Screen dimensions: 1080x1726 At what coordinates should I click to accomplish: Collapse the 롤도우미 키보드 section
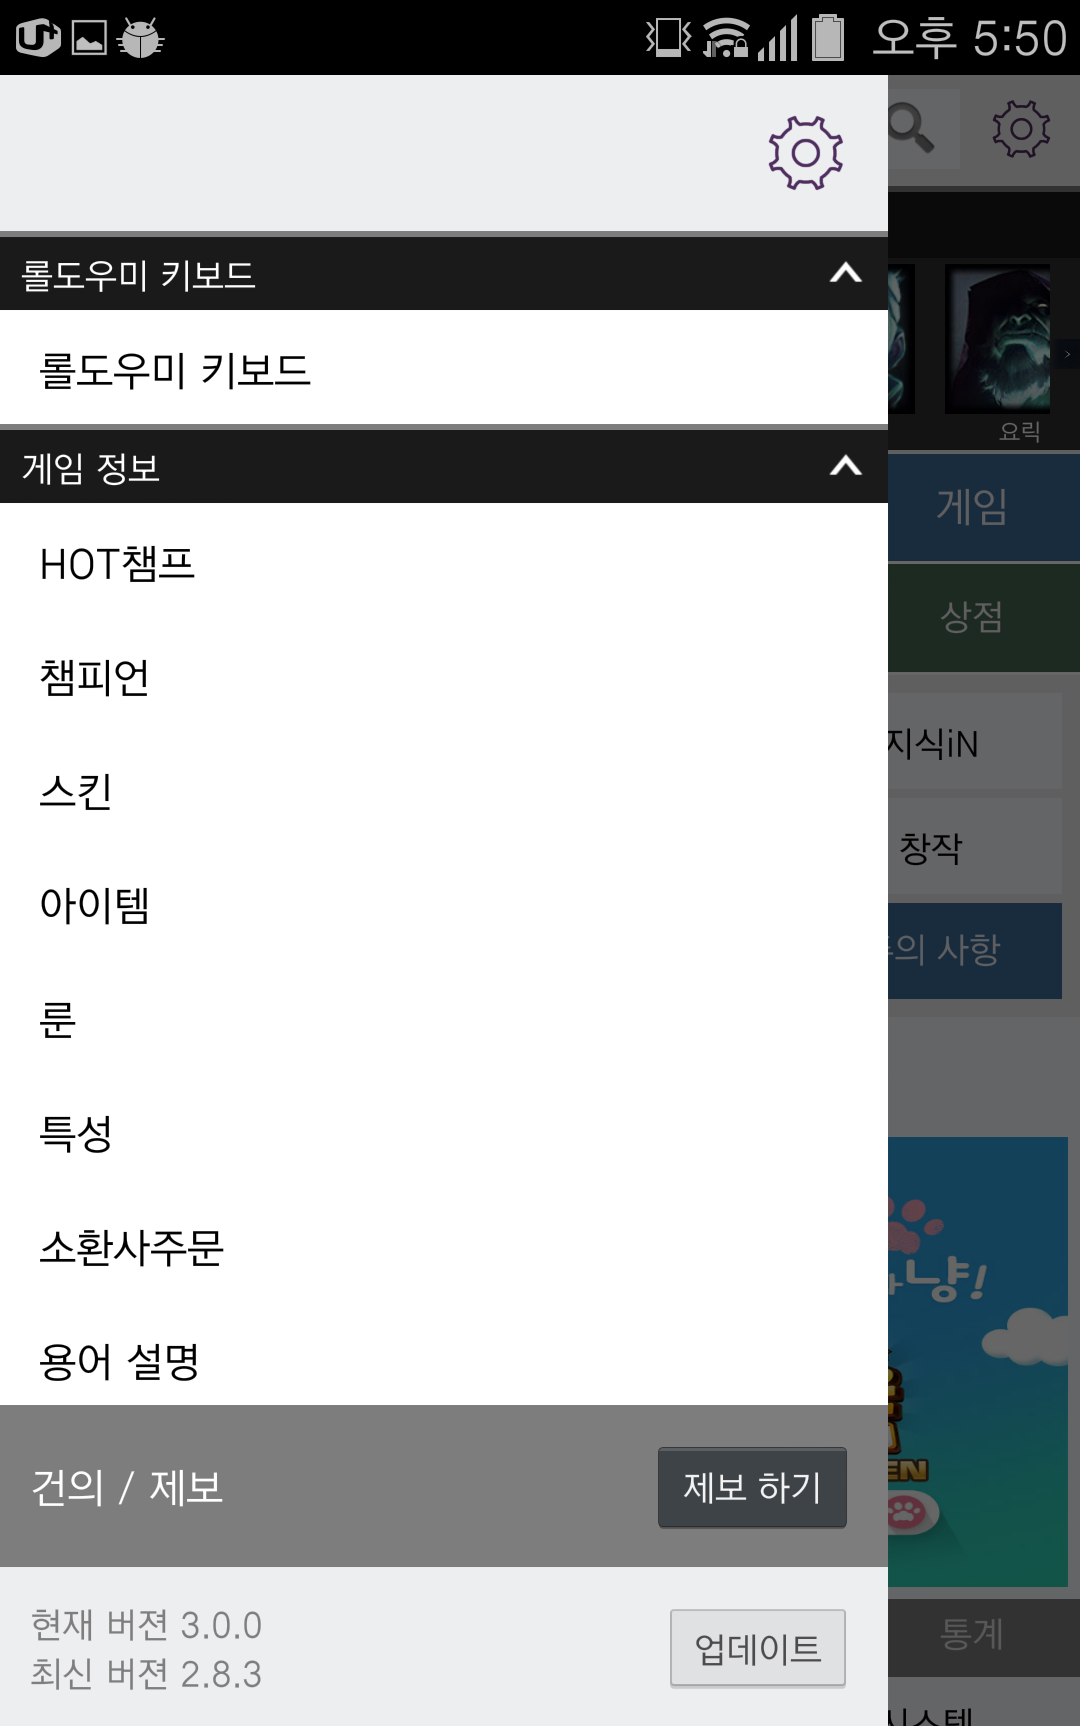845,273
